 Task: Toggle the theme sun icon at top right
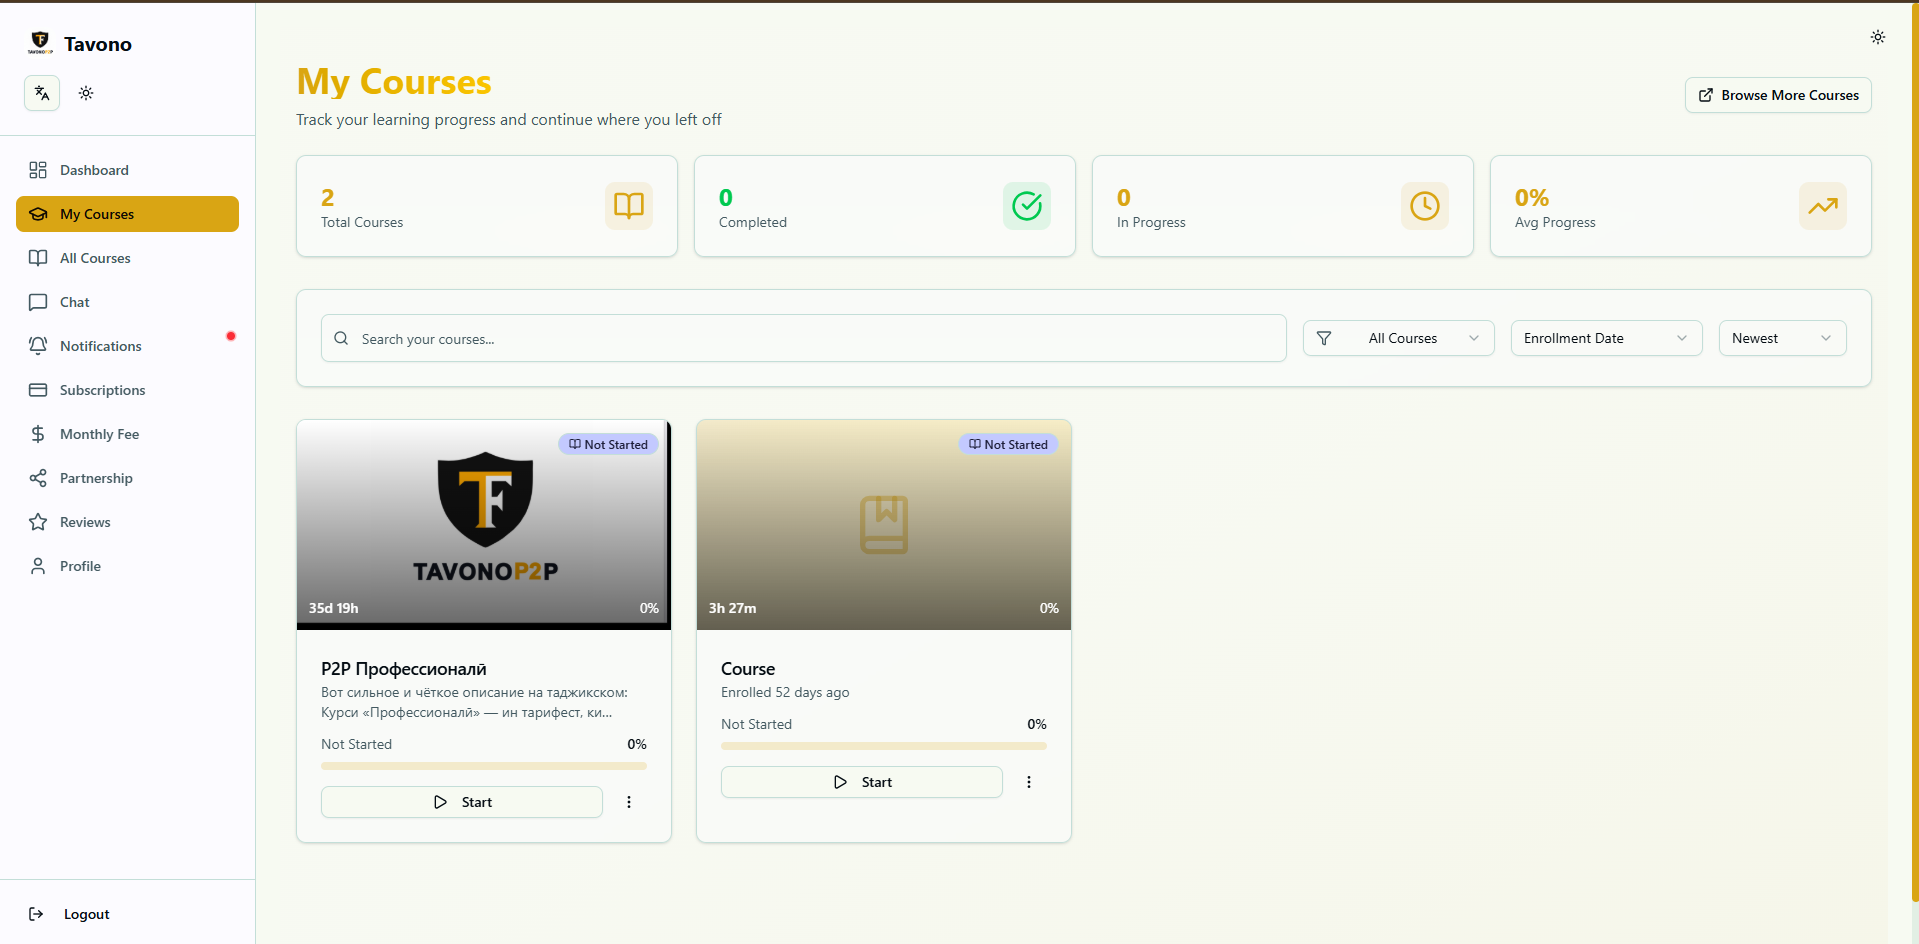pyautogui.click(x=1878, y=37)
